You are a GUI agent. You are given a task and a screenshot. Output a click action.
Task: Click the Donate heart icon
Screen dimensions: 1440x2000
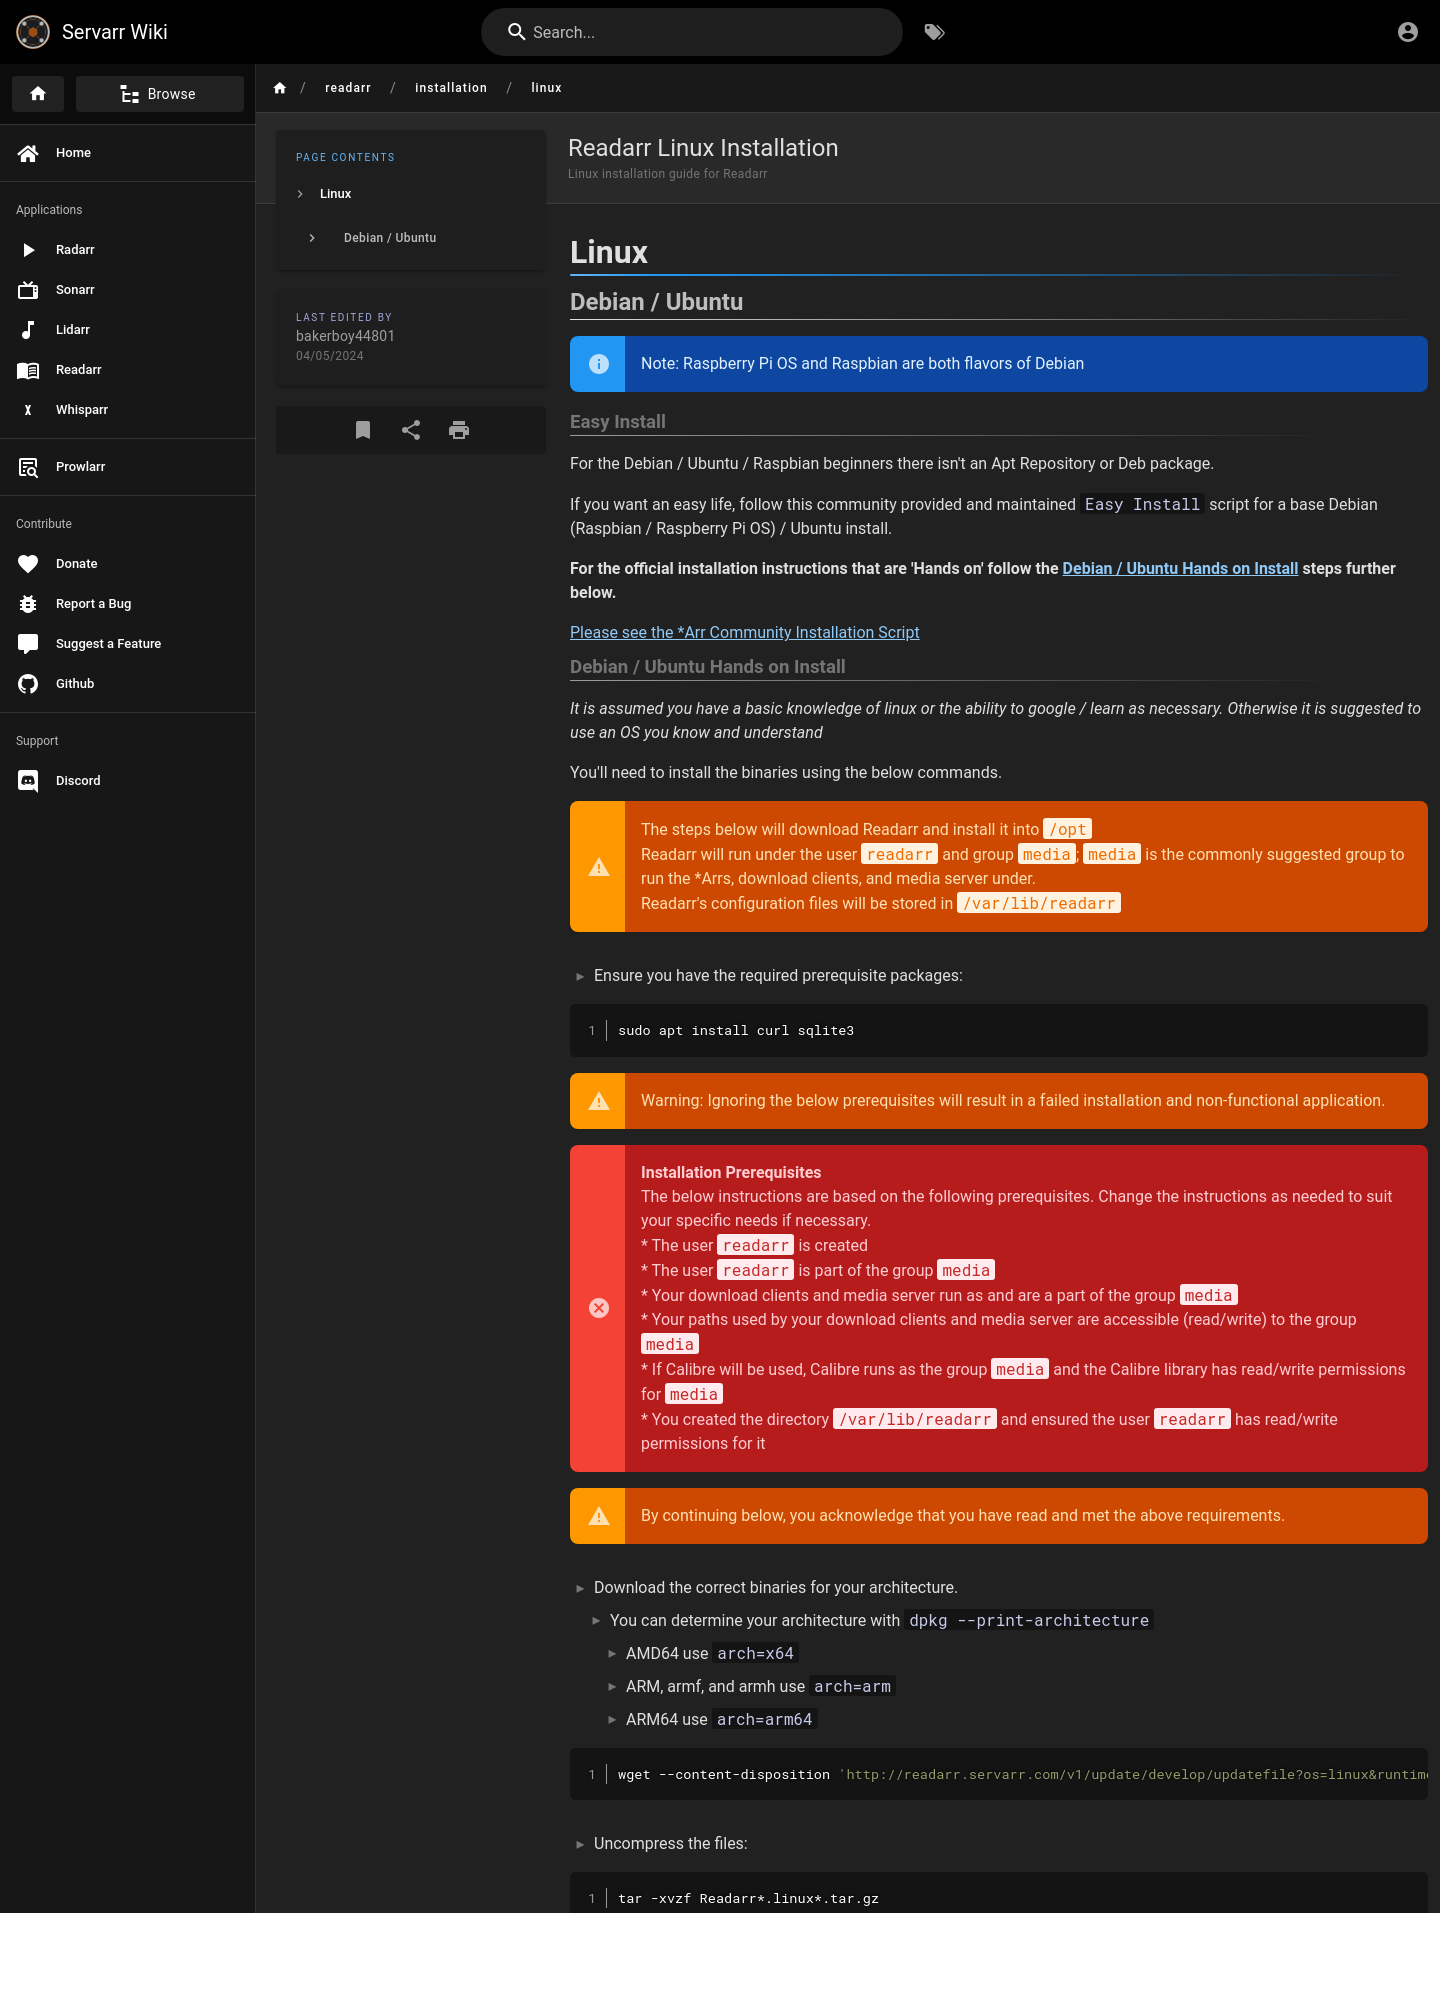28,564
